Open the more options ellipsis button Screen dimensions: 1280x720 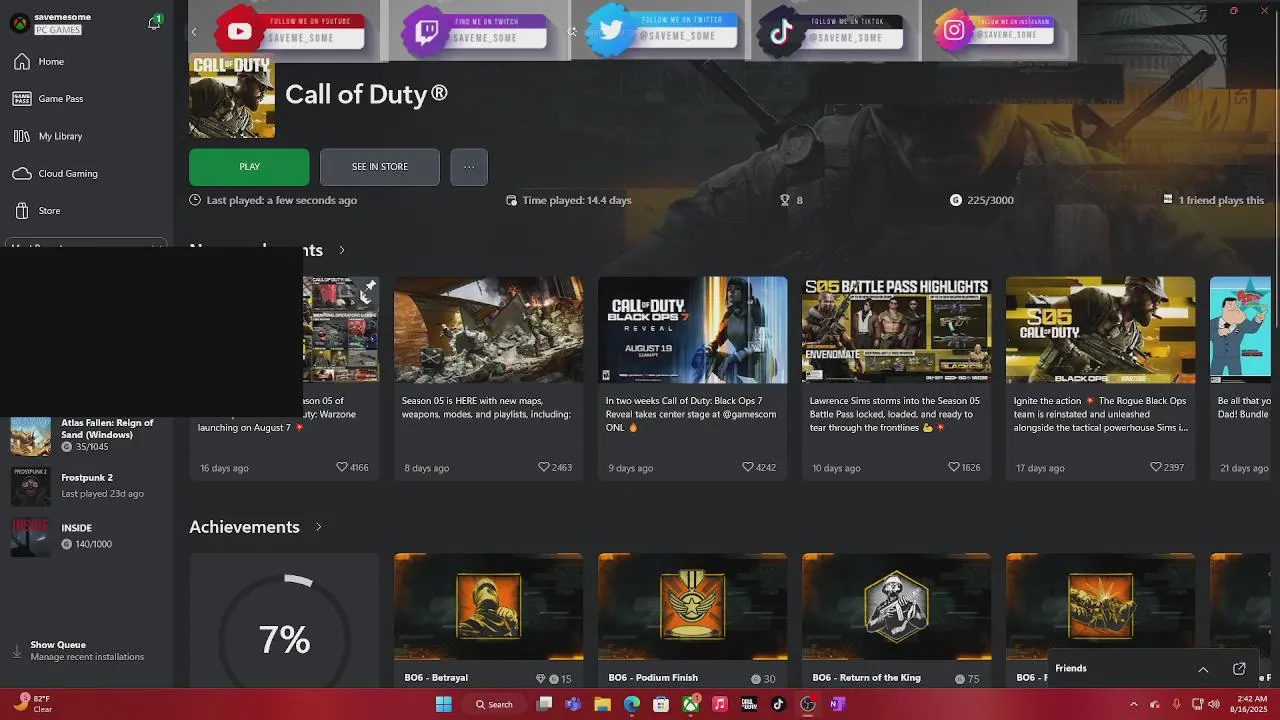pos(469,167)
